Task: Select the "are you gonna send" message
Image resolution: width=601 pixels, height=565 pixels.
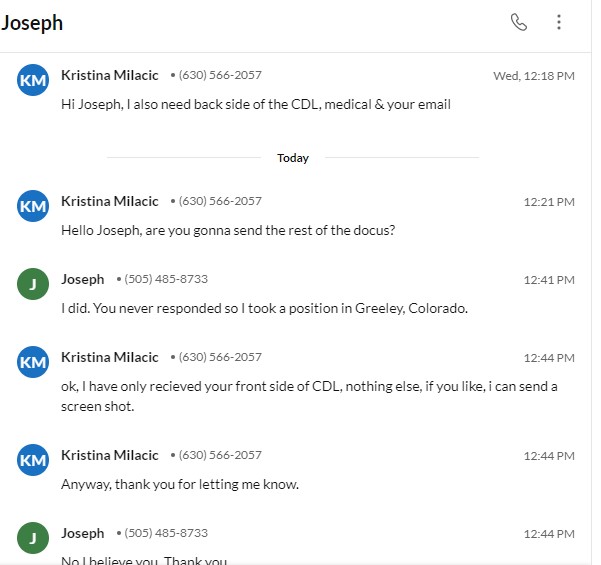Action: pos(228,230)
